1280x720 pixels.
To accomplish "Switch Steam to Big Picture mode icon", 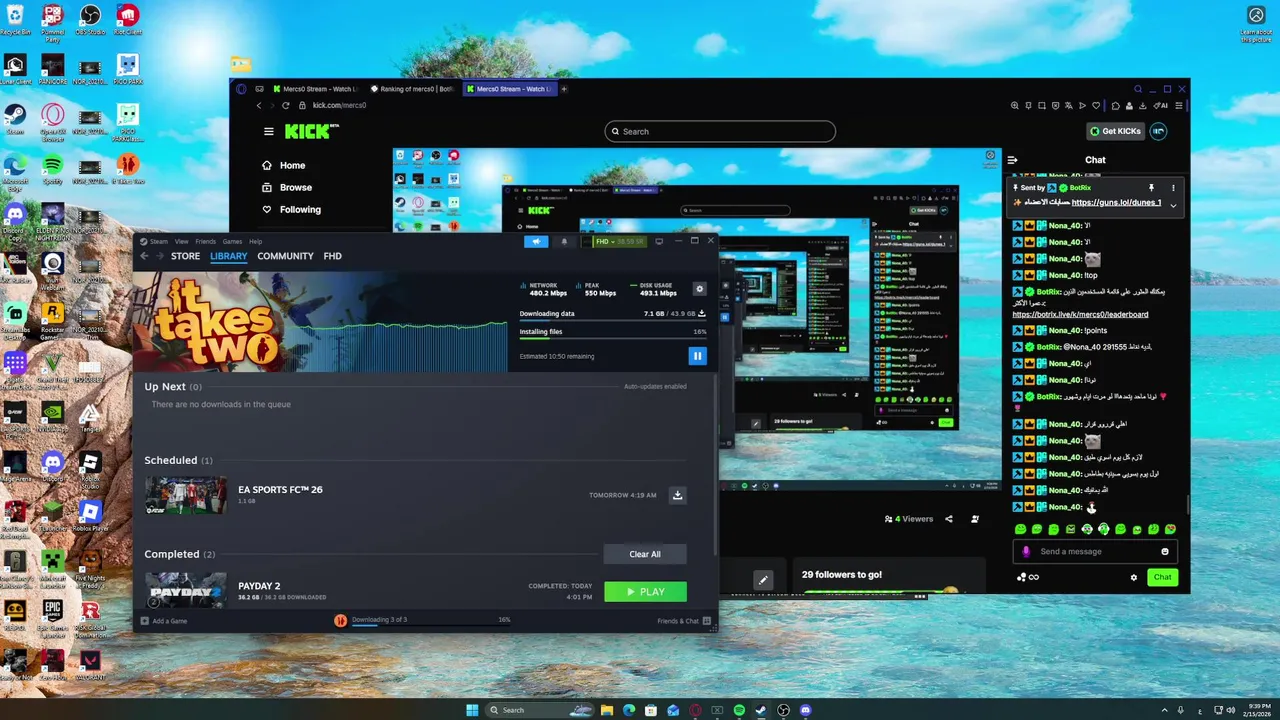I will 659,241.
